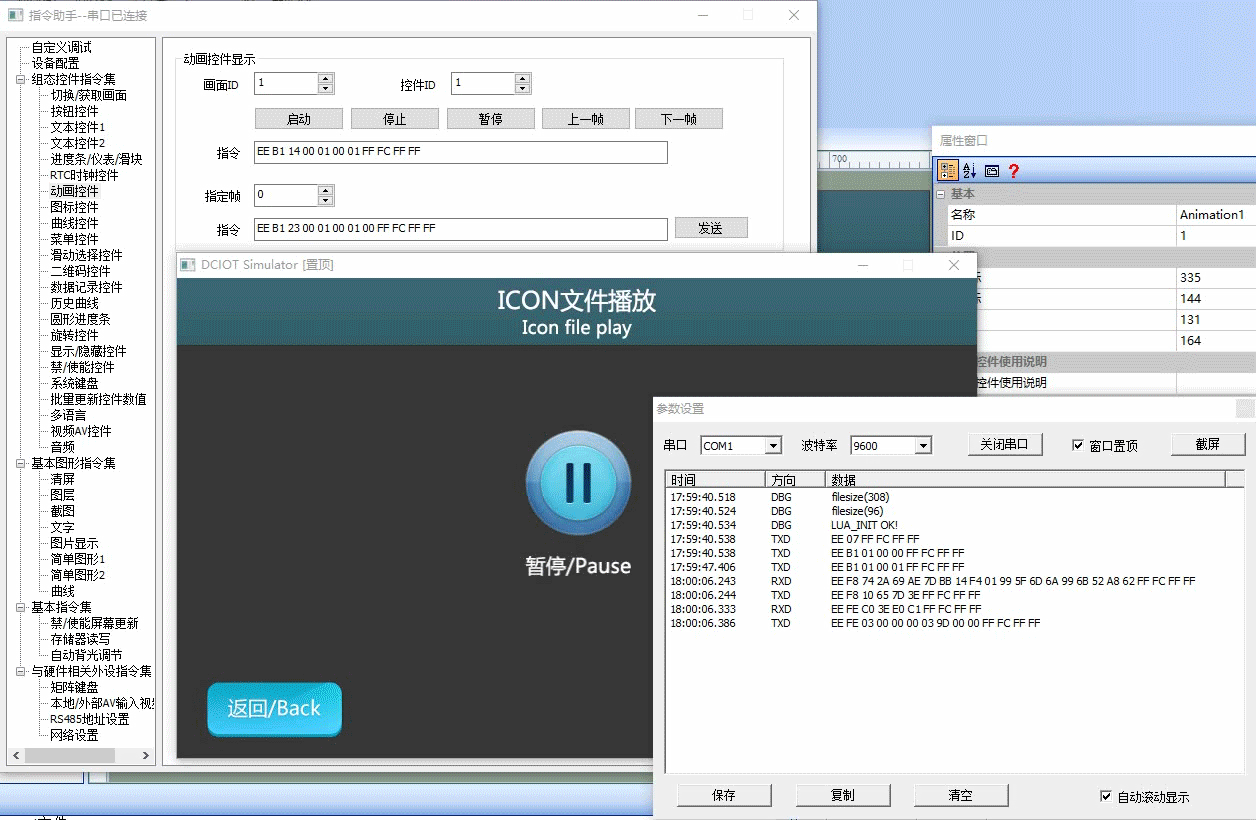Click the alphabetical sort icon in property window
1256x820 pixels.
[969, 171]
